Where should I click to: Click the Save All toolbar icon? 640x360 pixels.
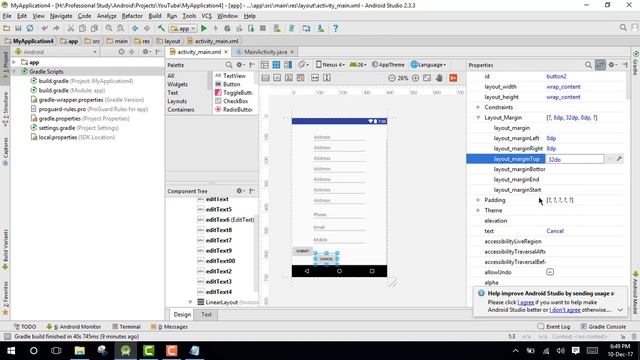[x=18, y=28]
